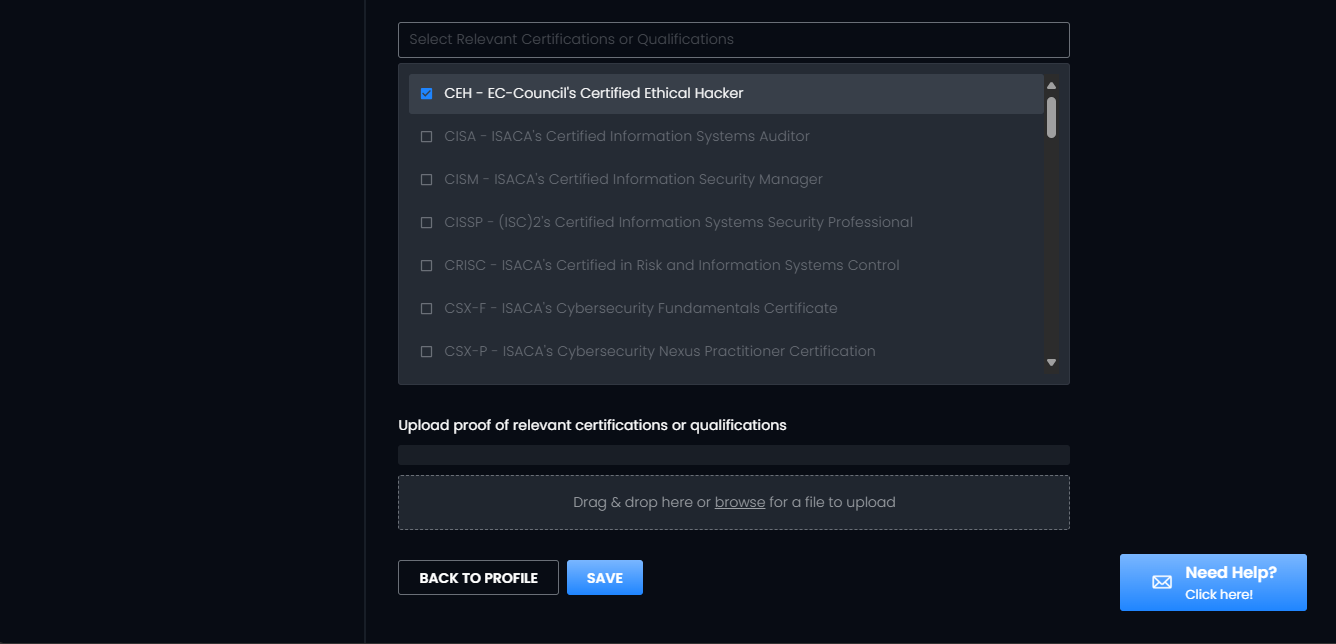Click the drag and drop upload area
Viewport: 1336px width, 644px height.
[734, 502]
